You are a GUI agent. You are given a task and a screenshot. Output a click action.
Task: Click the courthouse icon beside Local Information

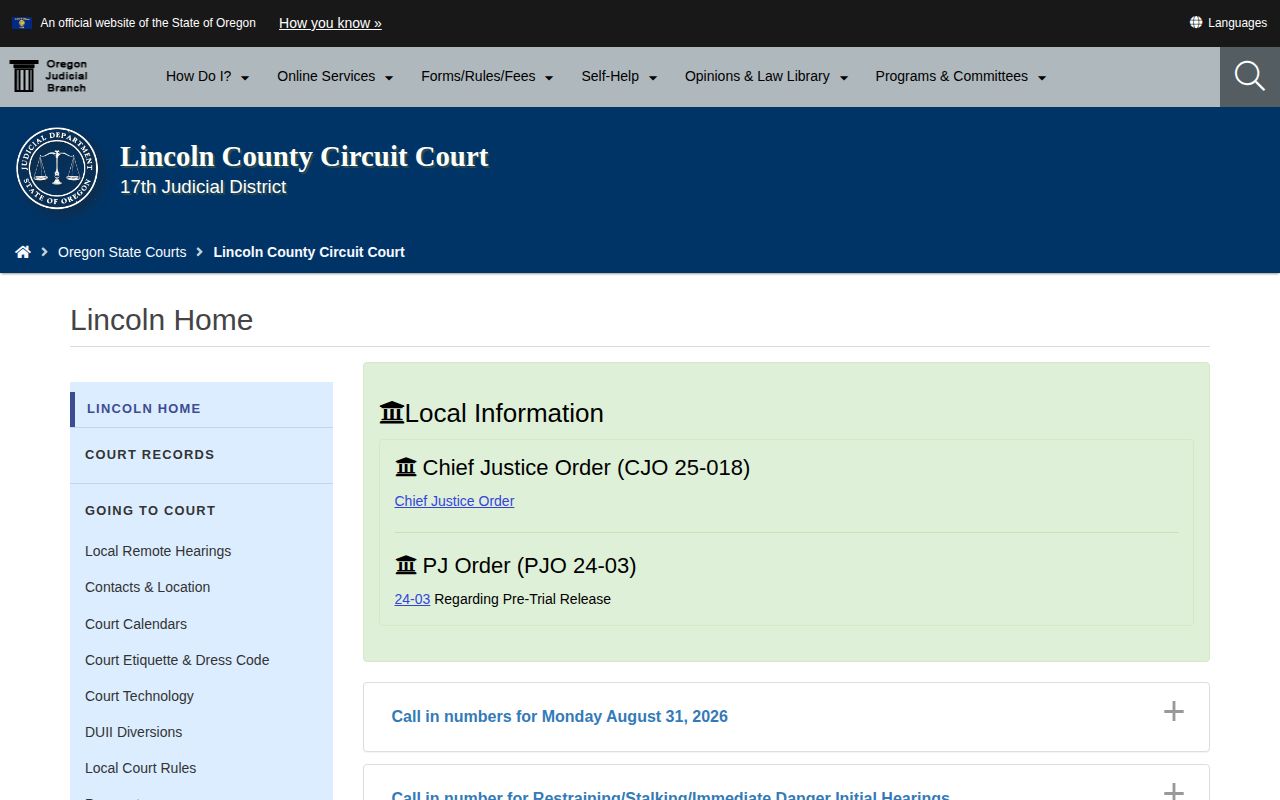coord(392,412)
